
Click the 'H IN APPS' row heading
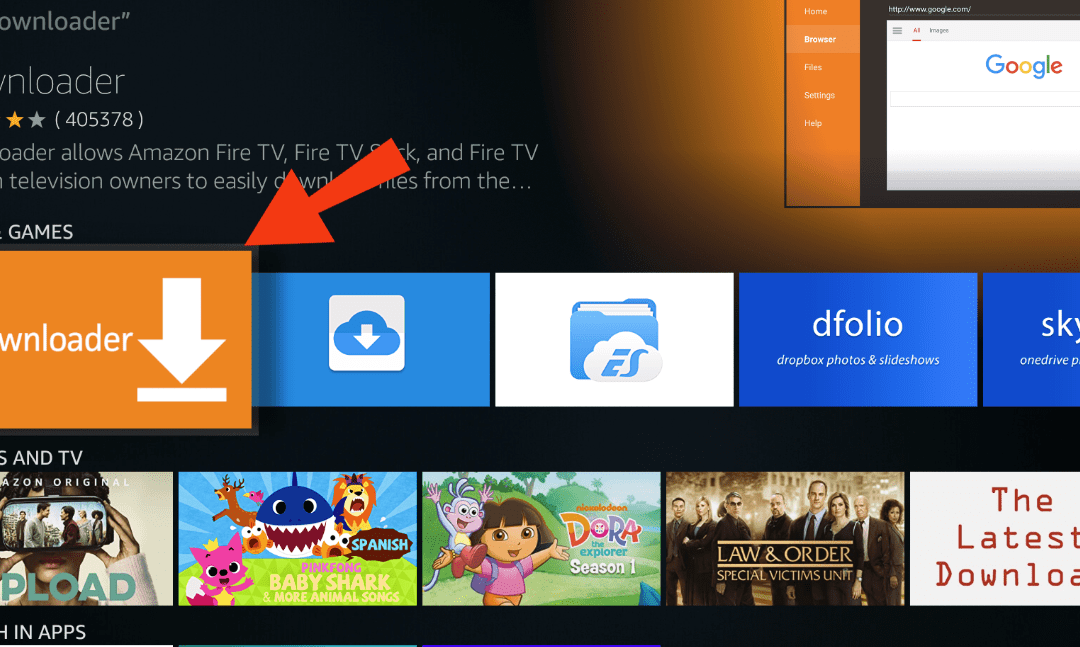click(x=43, y=632)
